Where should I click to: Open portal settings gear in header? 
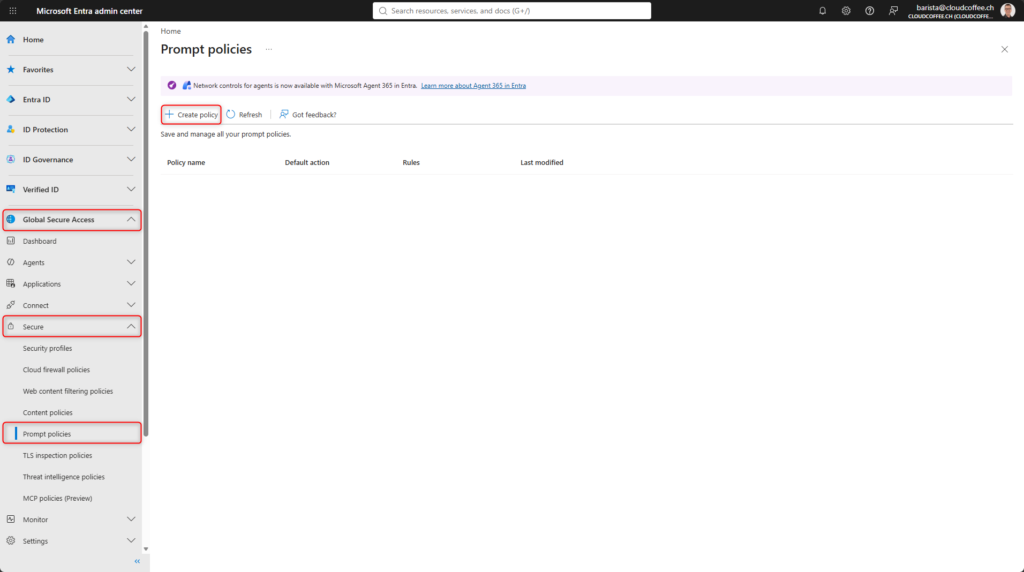(x=846, y=10)
